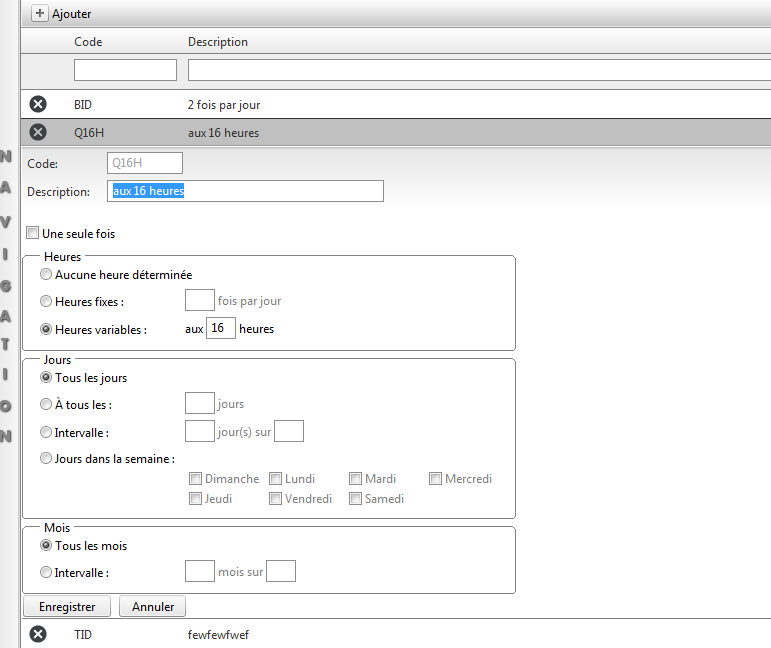
Task: Click the Enregistrer button
Action: tap(67, 607)
